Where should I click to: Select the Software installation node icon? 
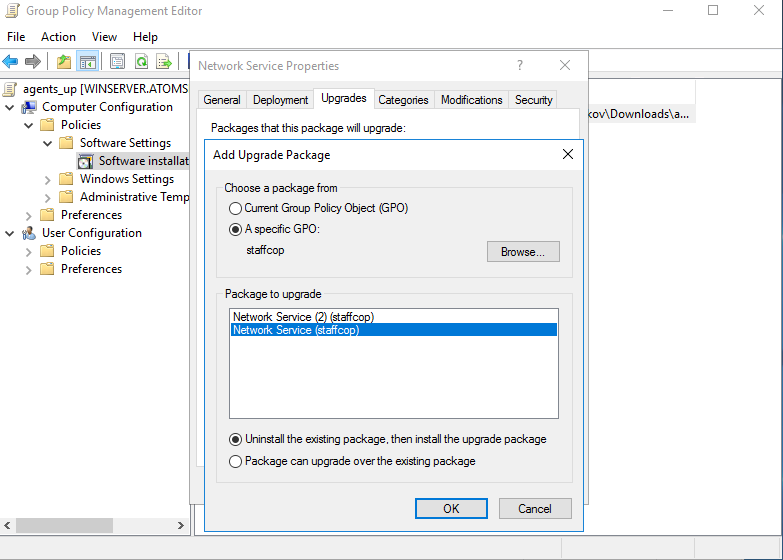[86, 161]
